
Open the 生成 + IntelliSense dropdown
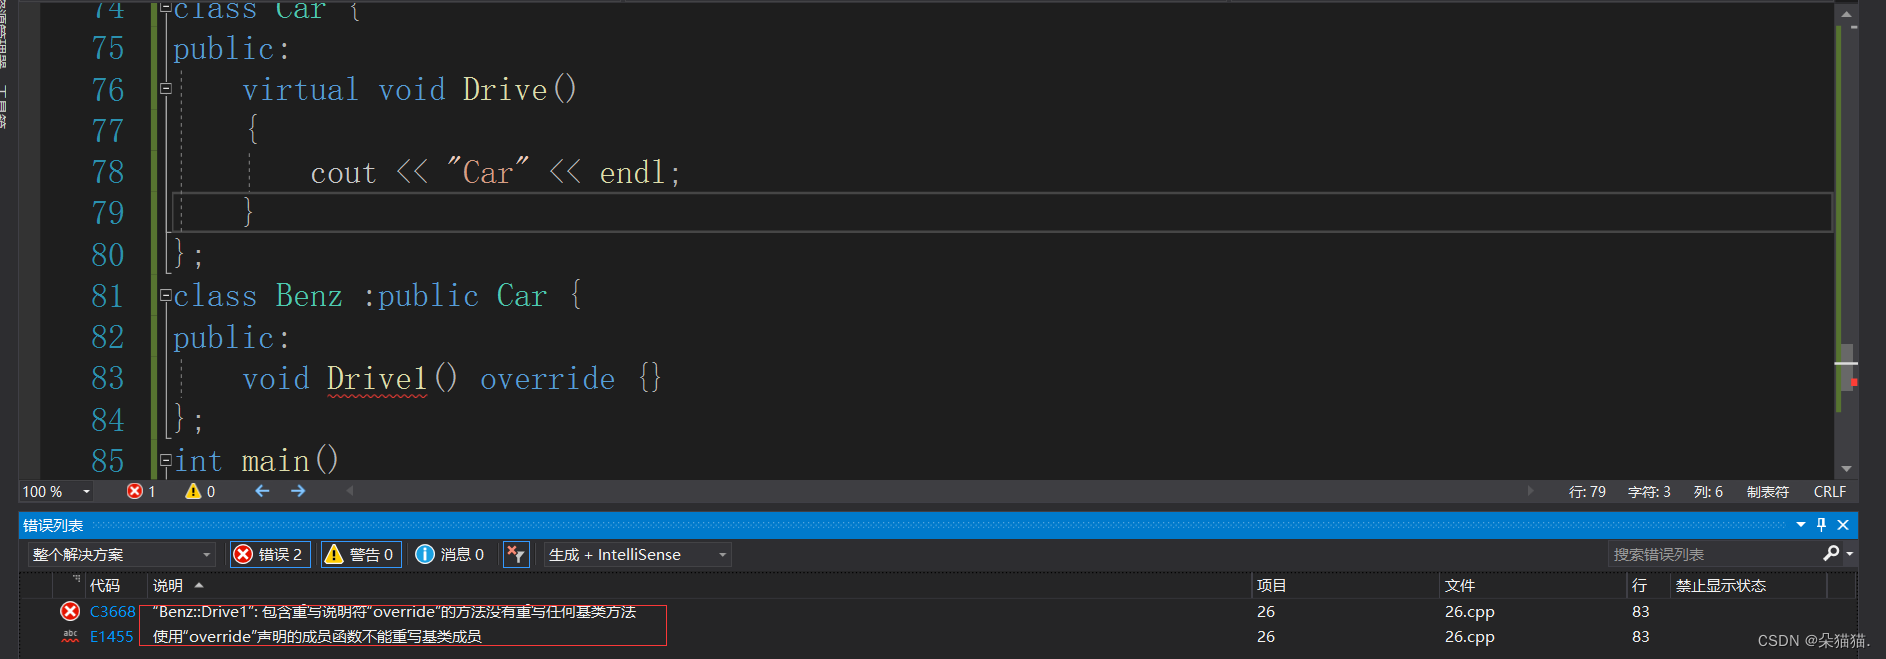tap(637, 554)
